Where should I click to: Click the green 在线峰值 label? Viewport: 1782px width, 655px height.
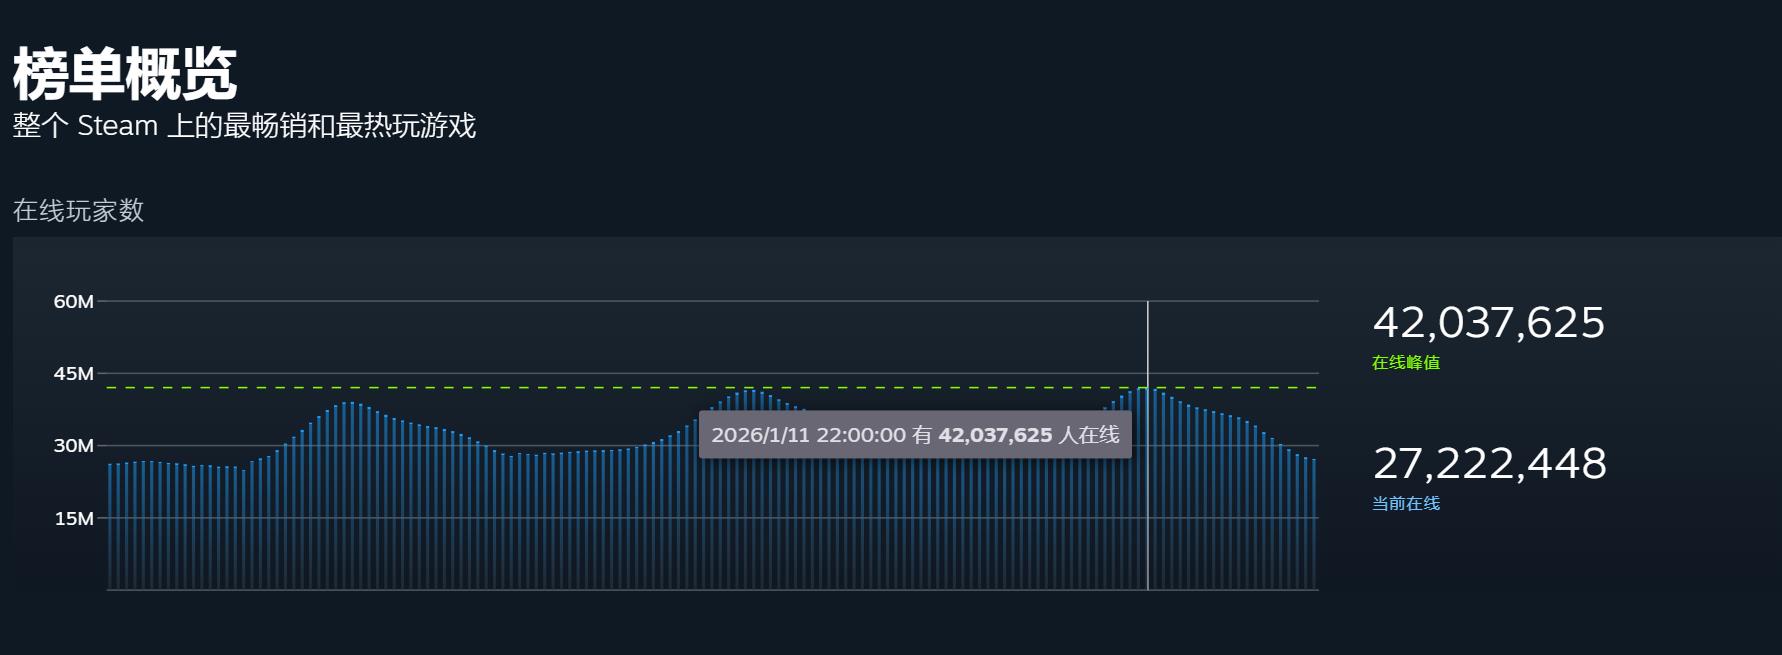[1405, 363]
